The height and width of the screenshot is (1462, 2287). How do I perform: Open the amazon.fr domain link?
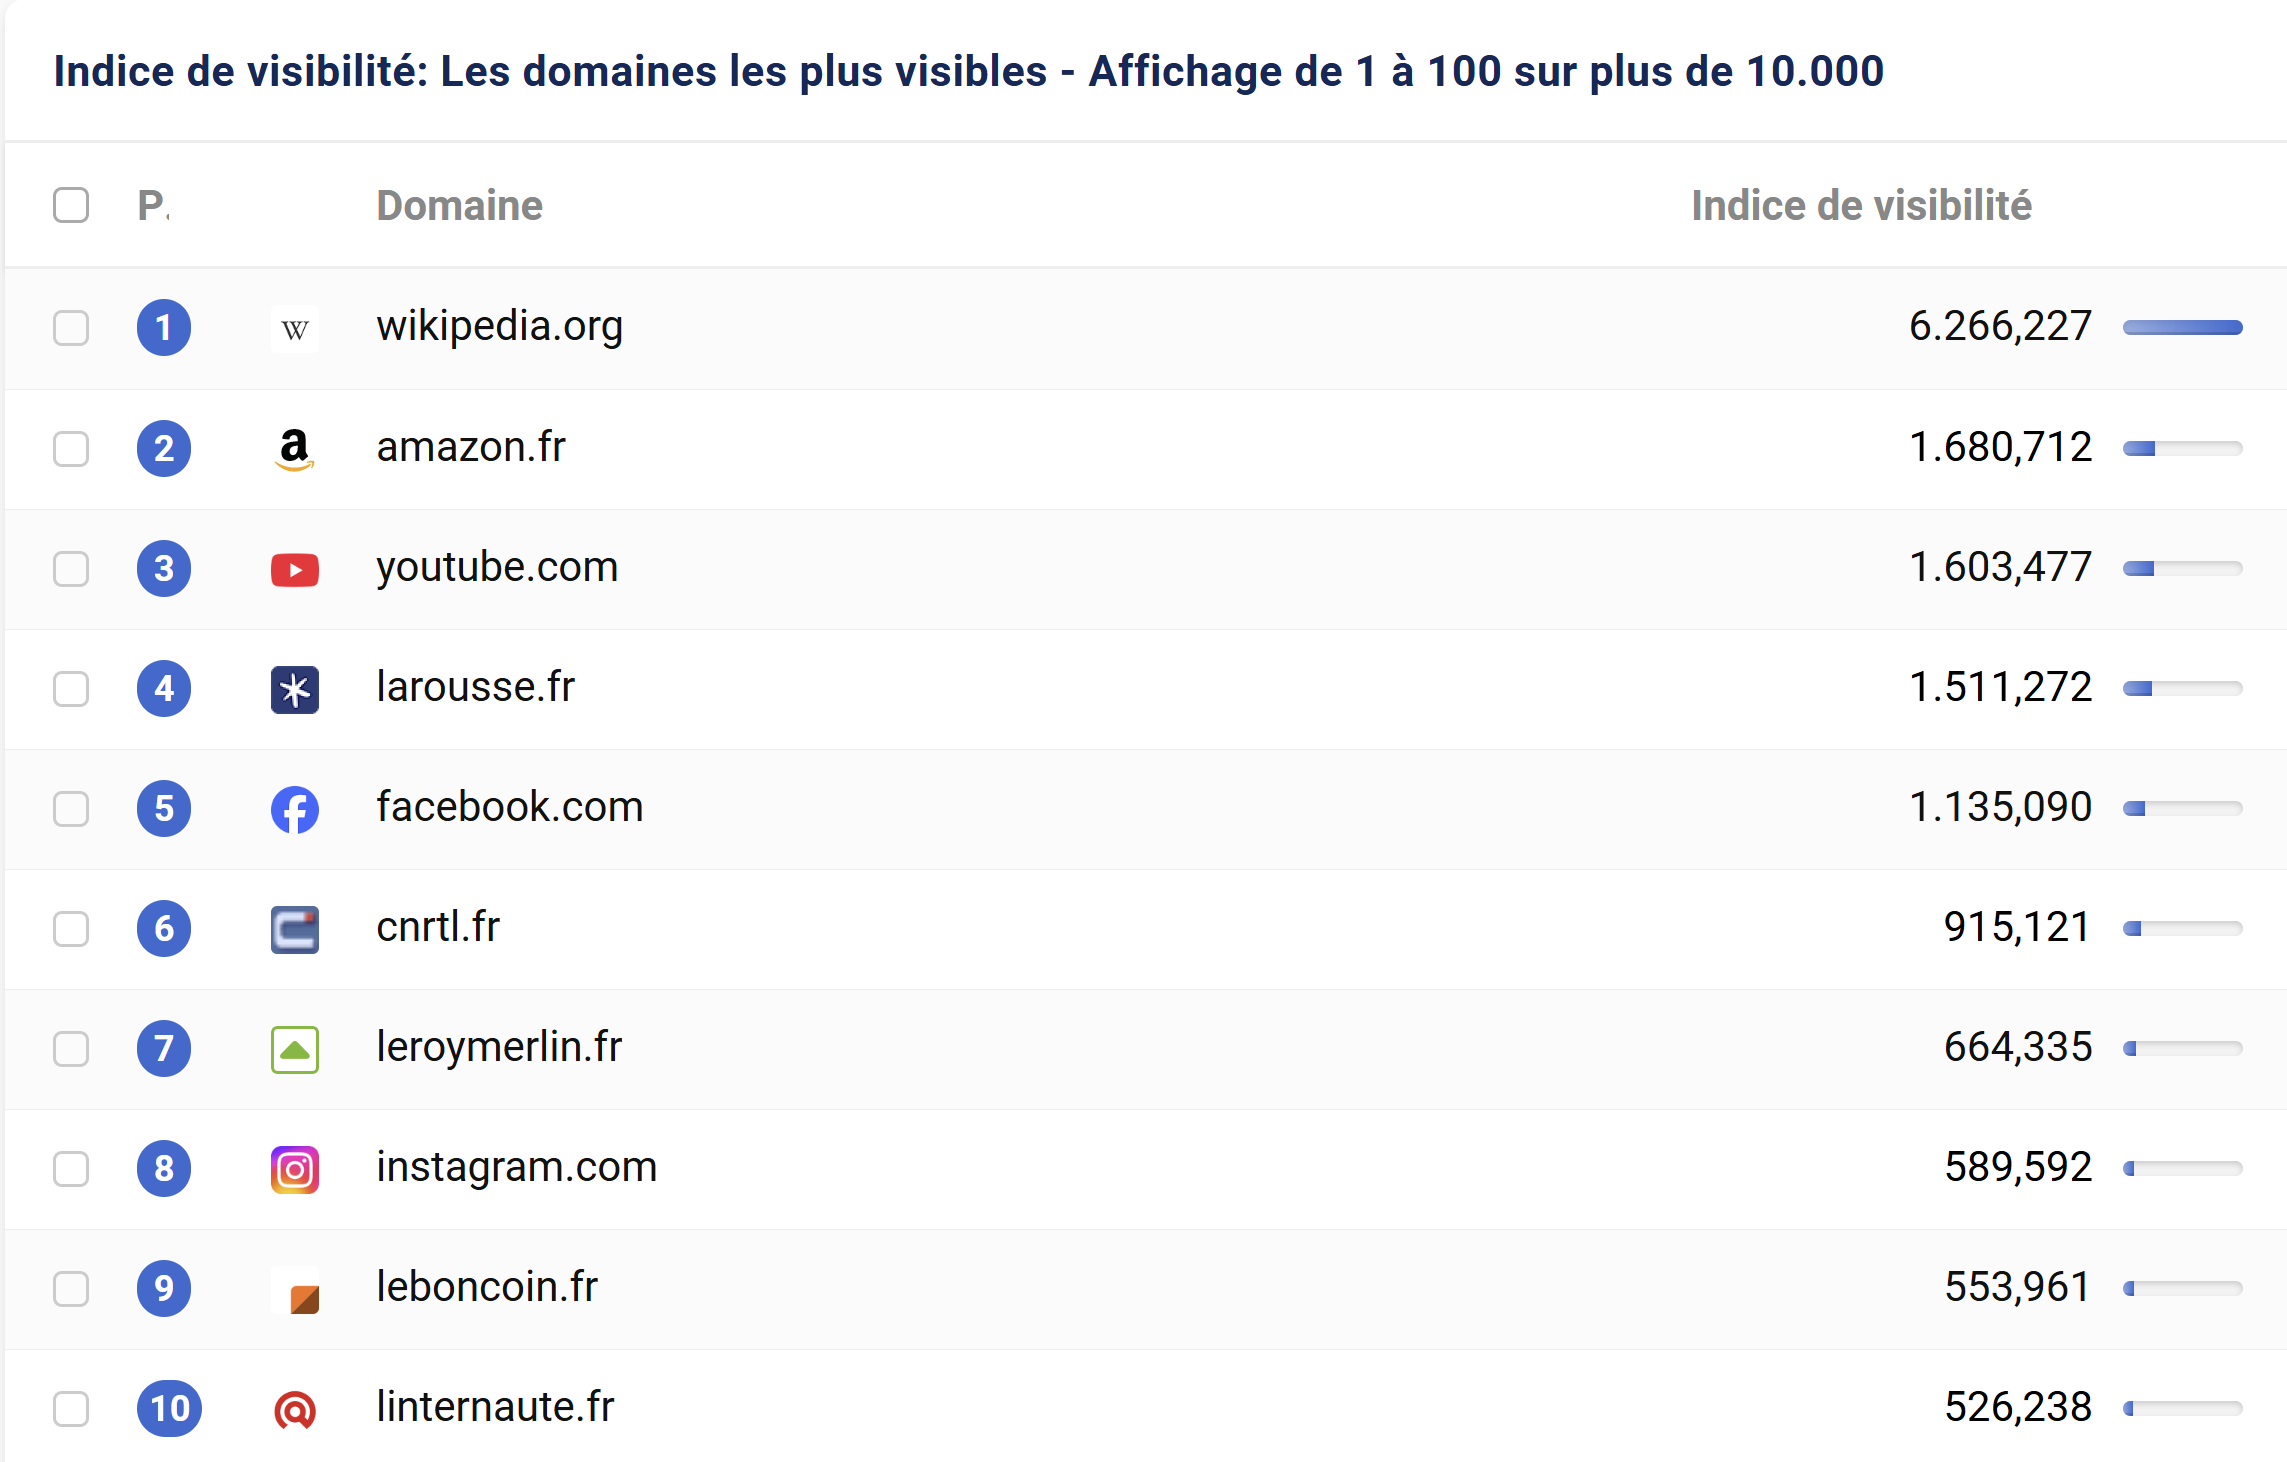[470, 447]
